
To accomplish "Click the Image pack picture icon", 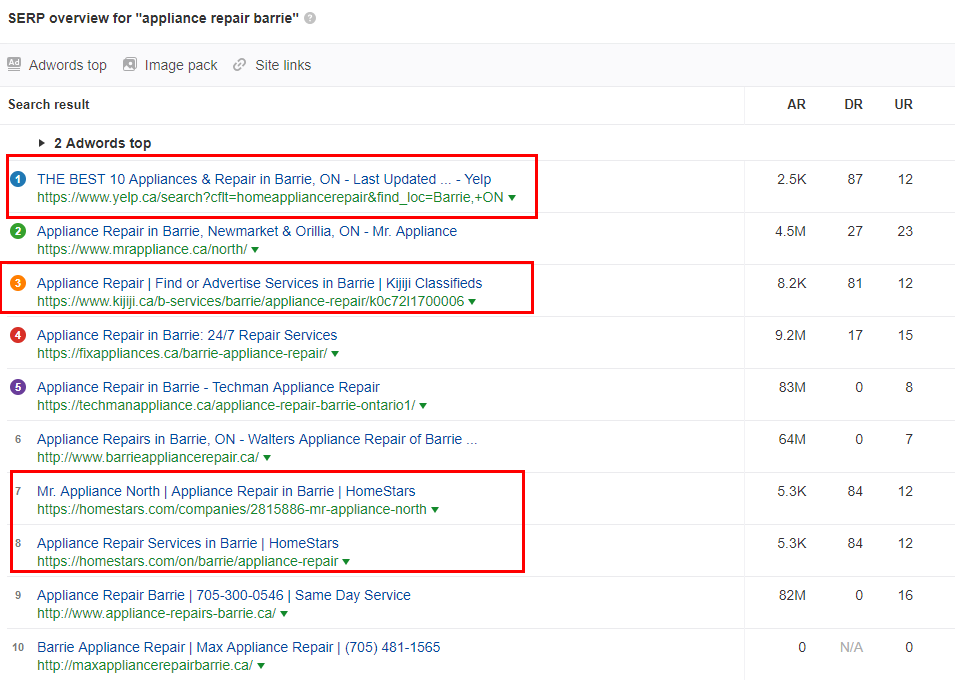I will [x=130, y=64].
